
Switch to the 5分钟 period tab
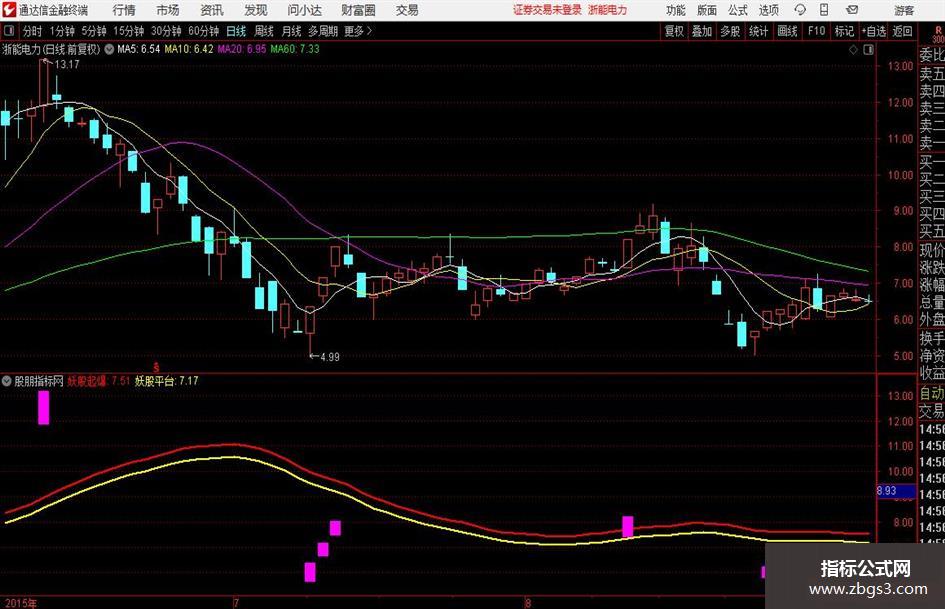94,31
